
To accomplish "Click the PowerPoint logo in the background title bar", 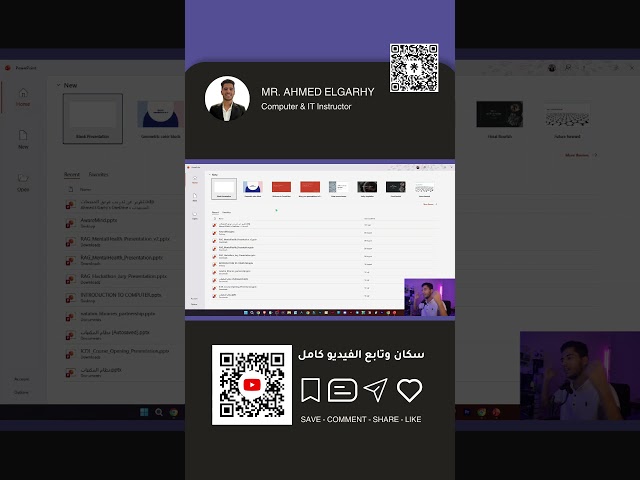I will (x=7, y=68).
